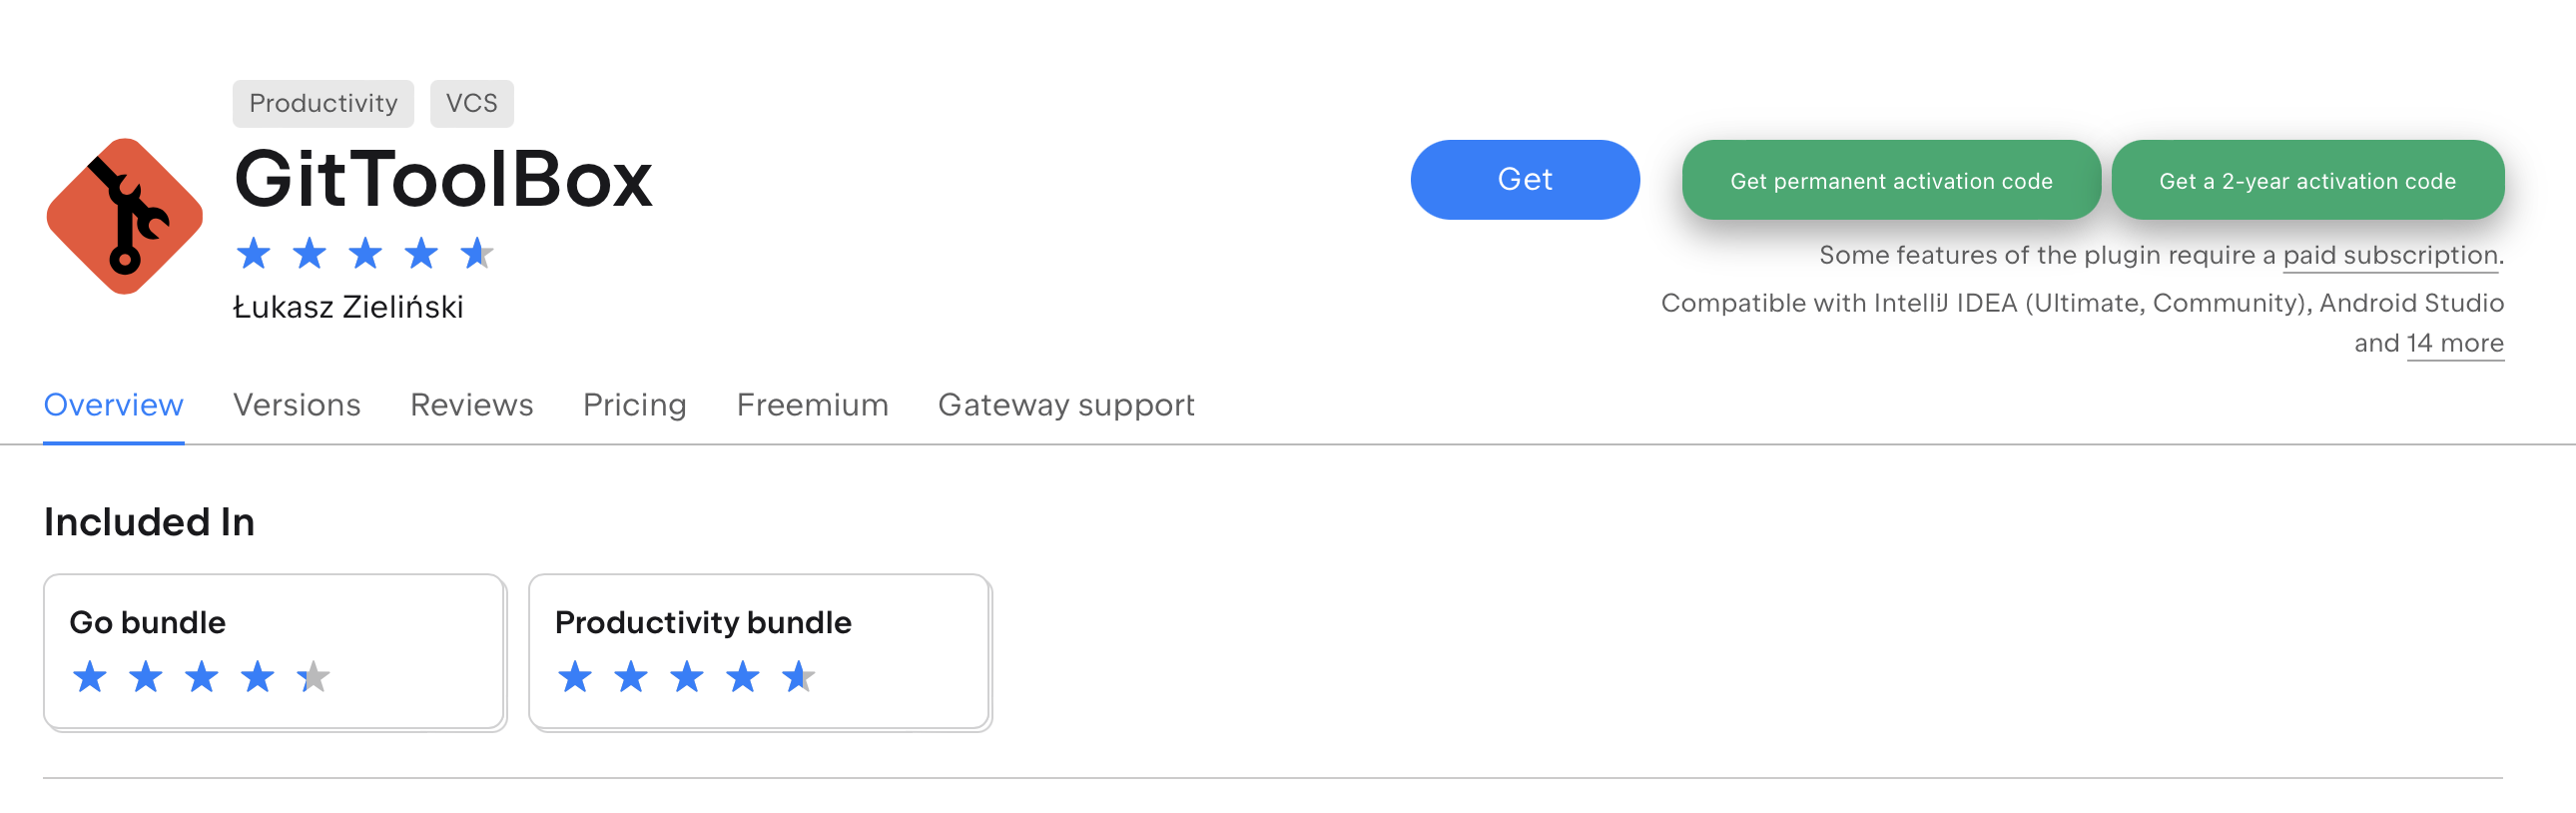The image size is (2576, 813).
Task: Click the Go bundle star rating
Action: click(x=200, y=677)
